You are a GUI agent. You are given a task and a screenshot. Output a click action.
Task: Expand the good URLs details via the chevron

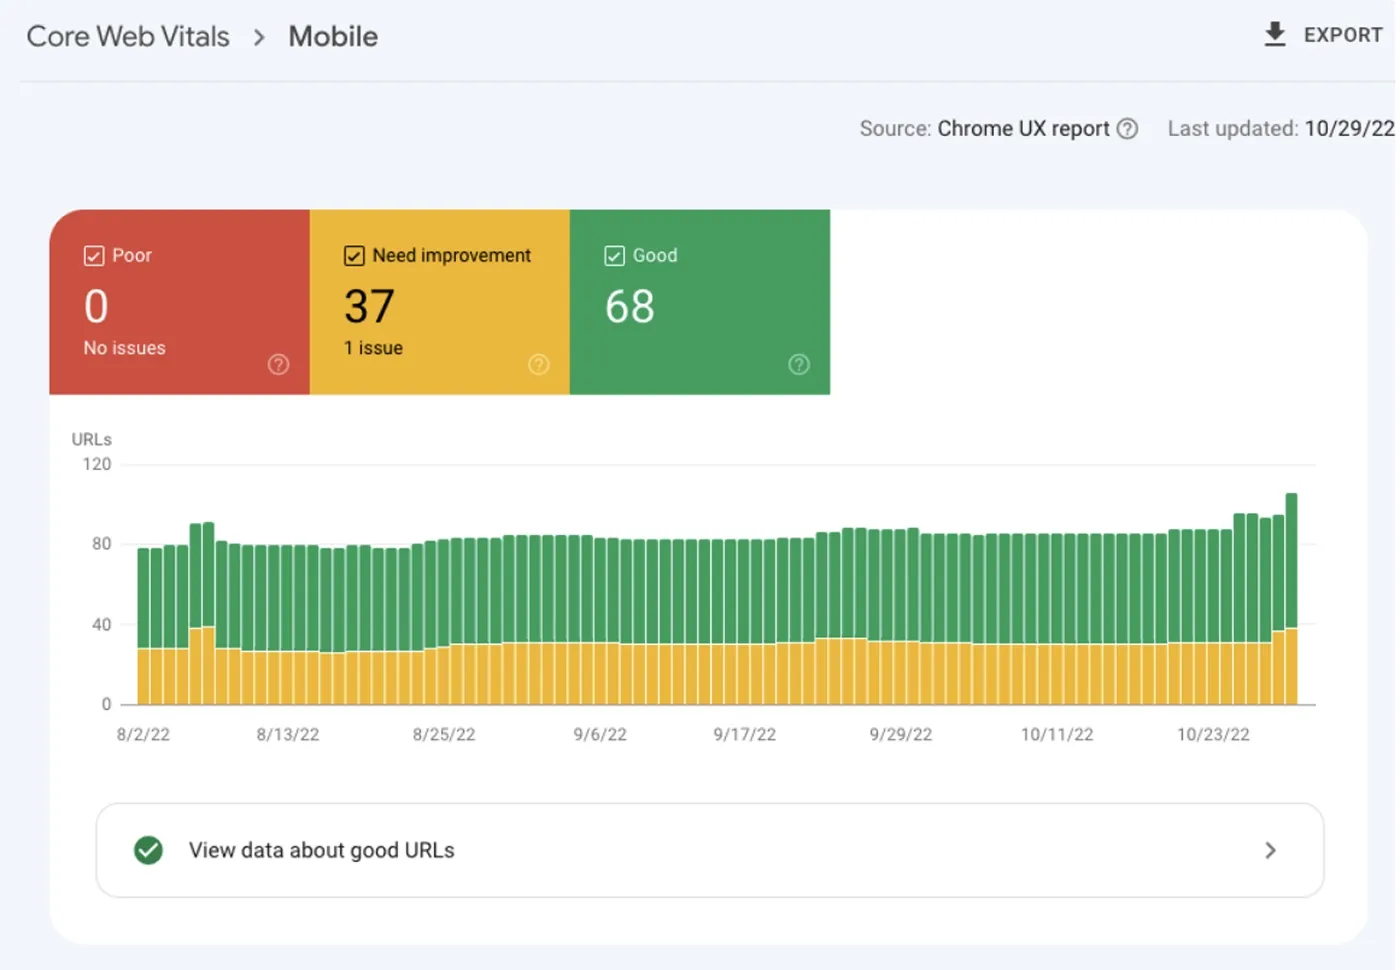click(1270, 850)
